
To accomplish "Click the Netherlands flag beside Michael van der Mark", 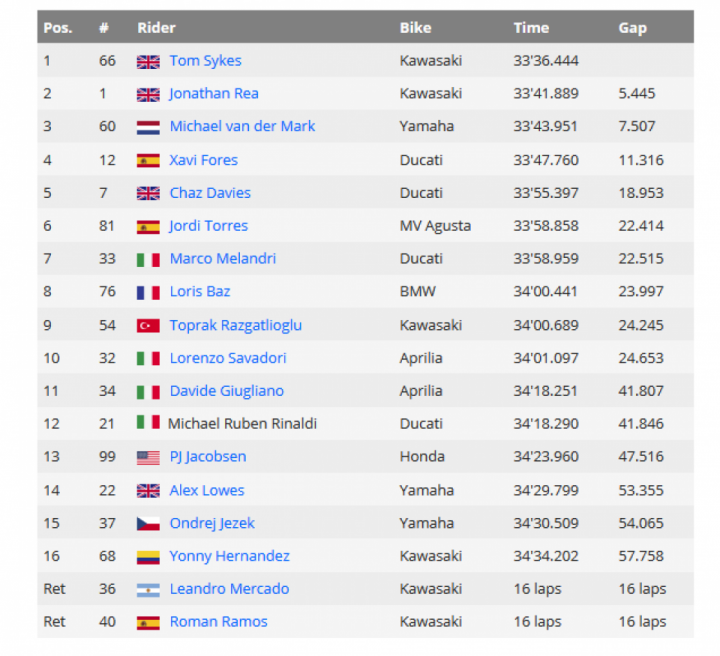I will tap(148, 127).
